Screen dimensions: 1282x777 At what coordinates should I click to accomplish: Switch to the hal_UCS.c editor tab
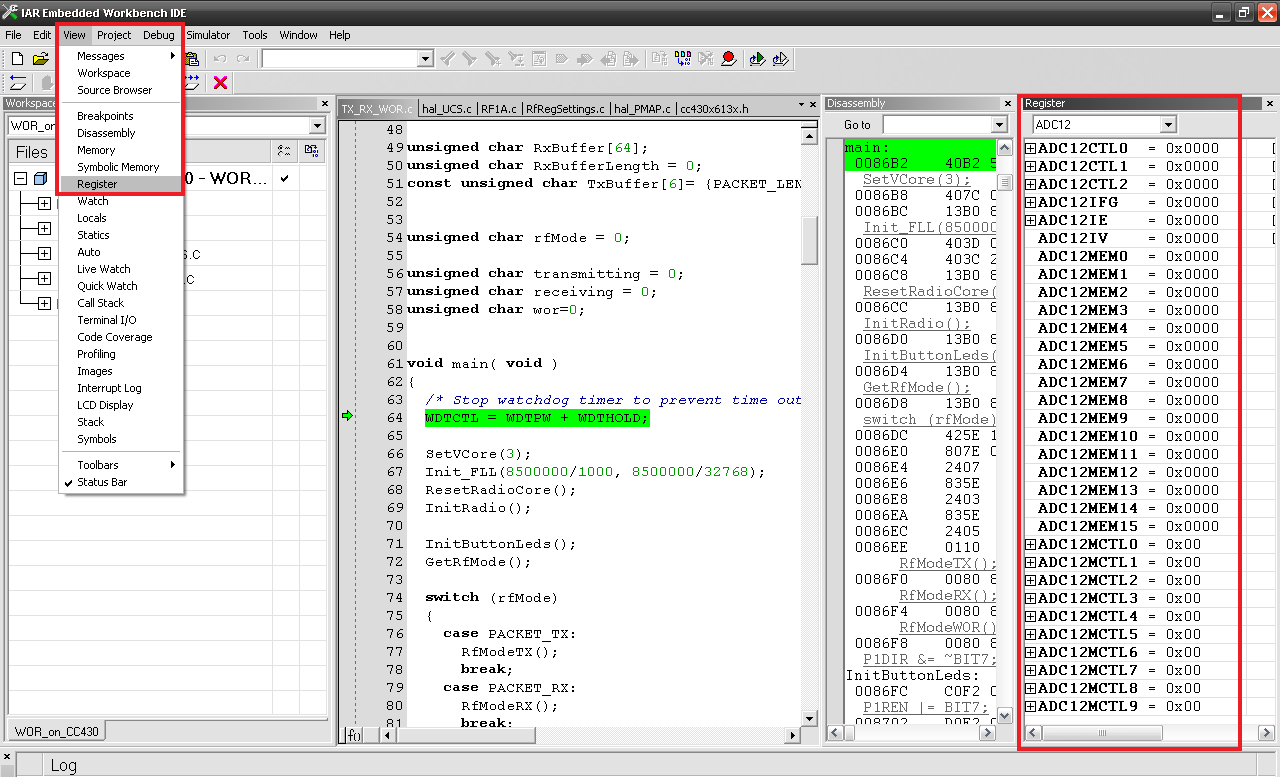point(448,108)
